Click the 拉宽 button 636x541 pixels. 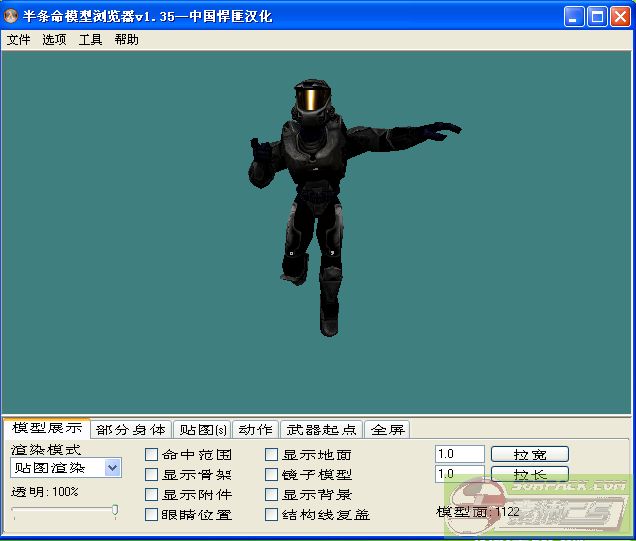click(529, 455)
